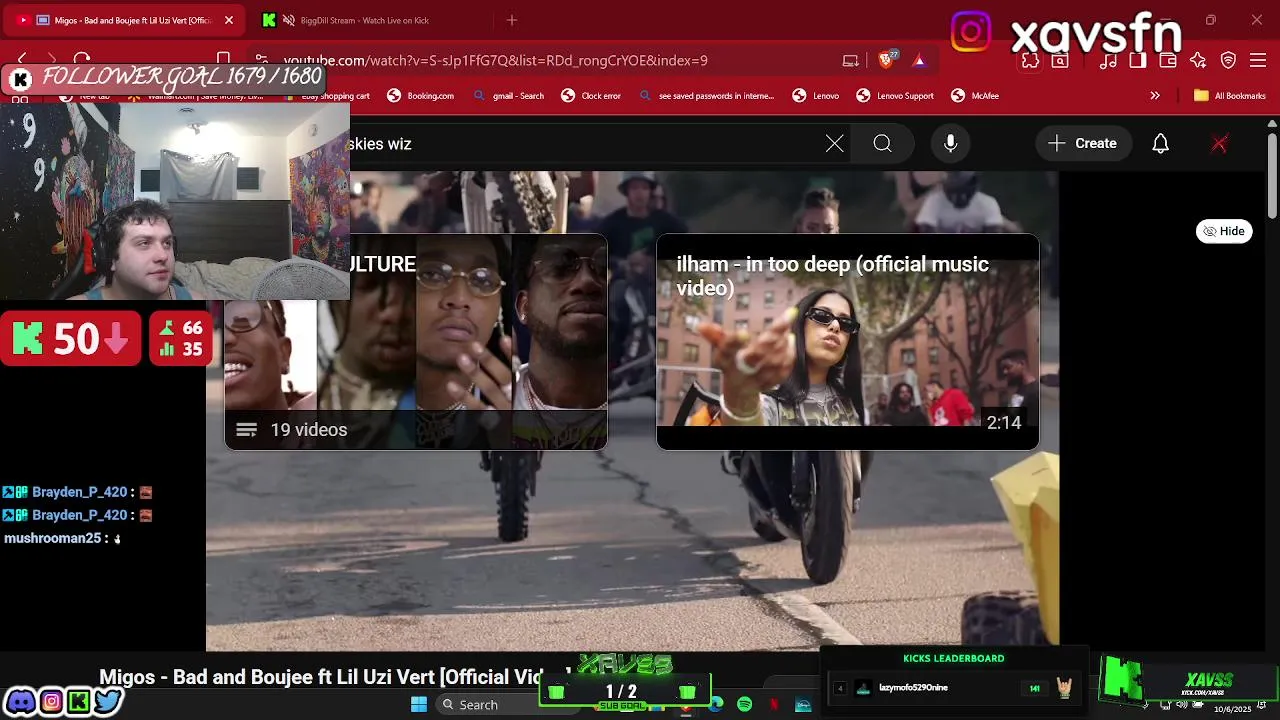Open the Lenovo Support bookmark
The width and height of the screenshot is (1280, 720).
pos(895,96)
